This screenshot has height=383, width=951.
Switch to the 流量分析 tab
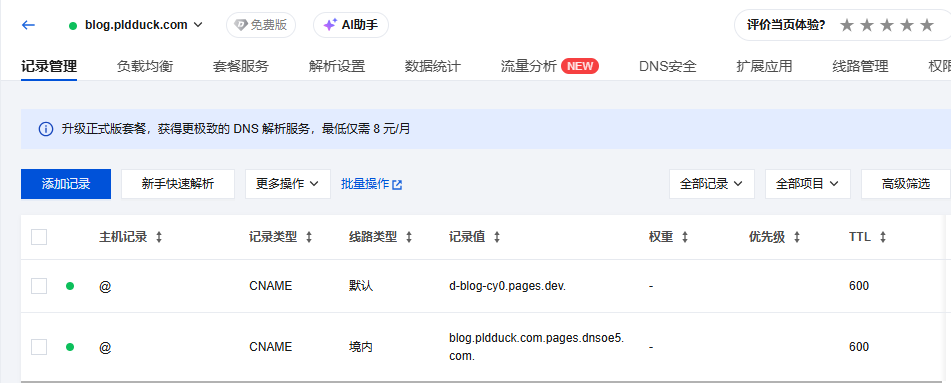(529, 66)
